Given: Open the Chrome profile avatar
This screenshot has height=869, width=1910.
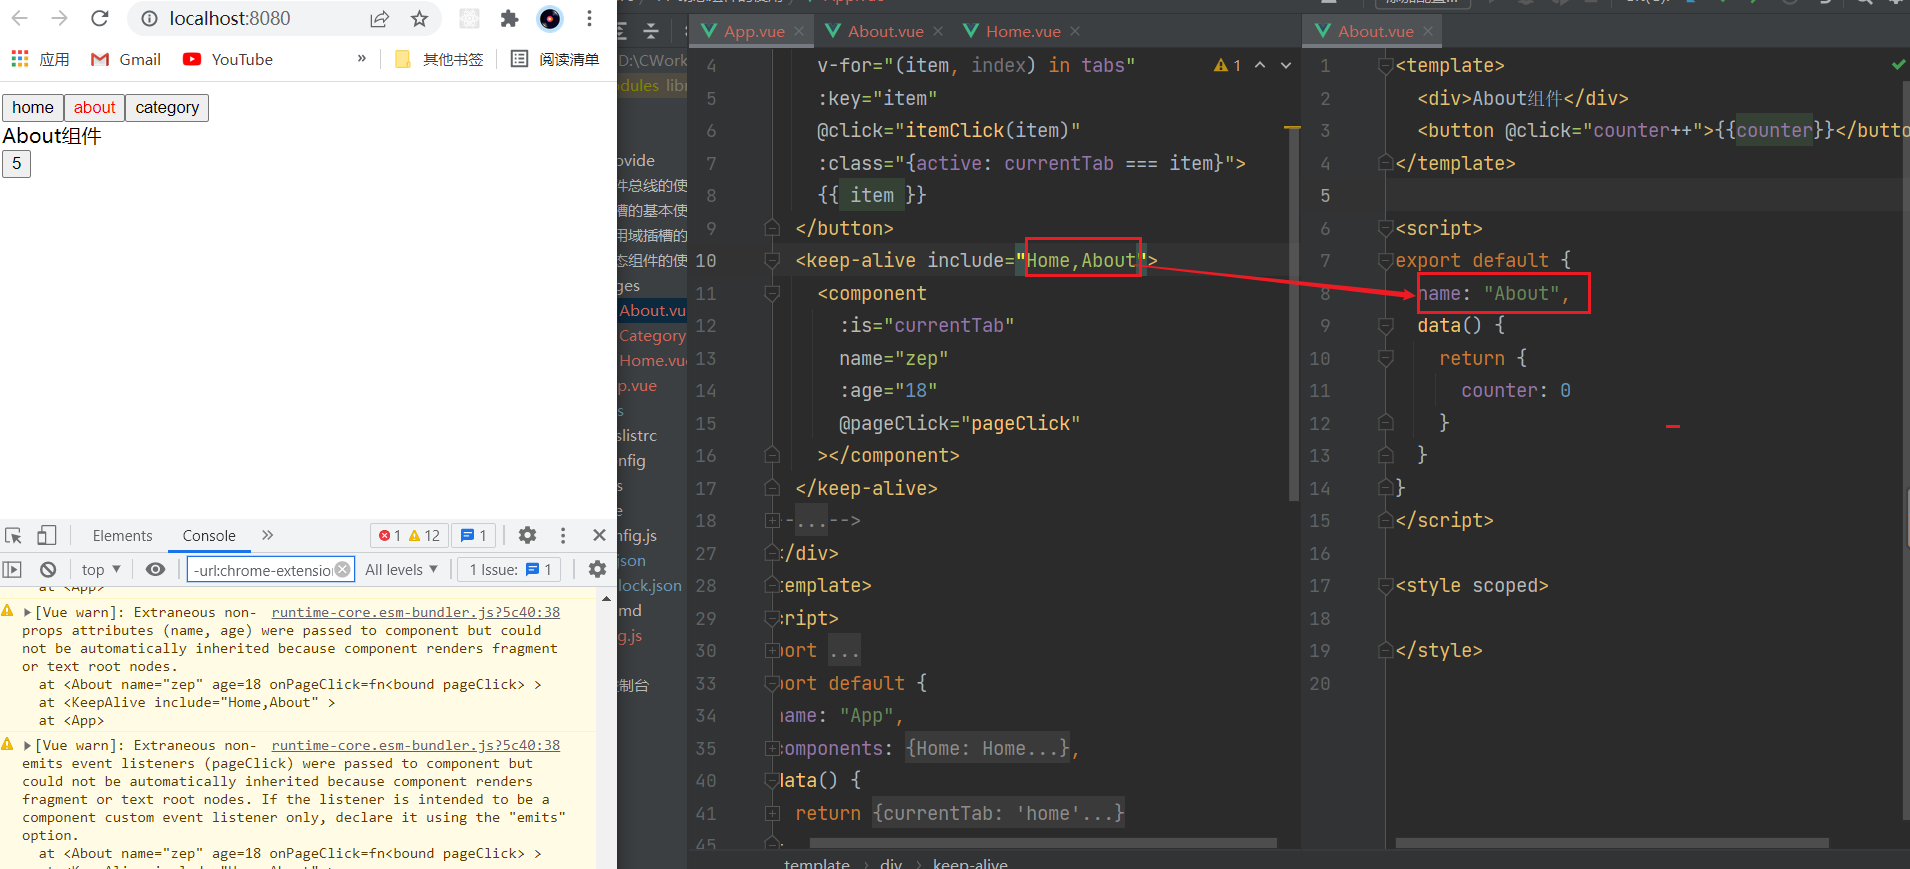Looking at the screenshot, I should point(549,18).
